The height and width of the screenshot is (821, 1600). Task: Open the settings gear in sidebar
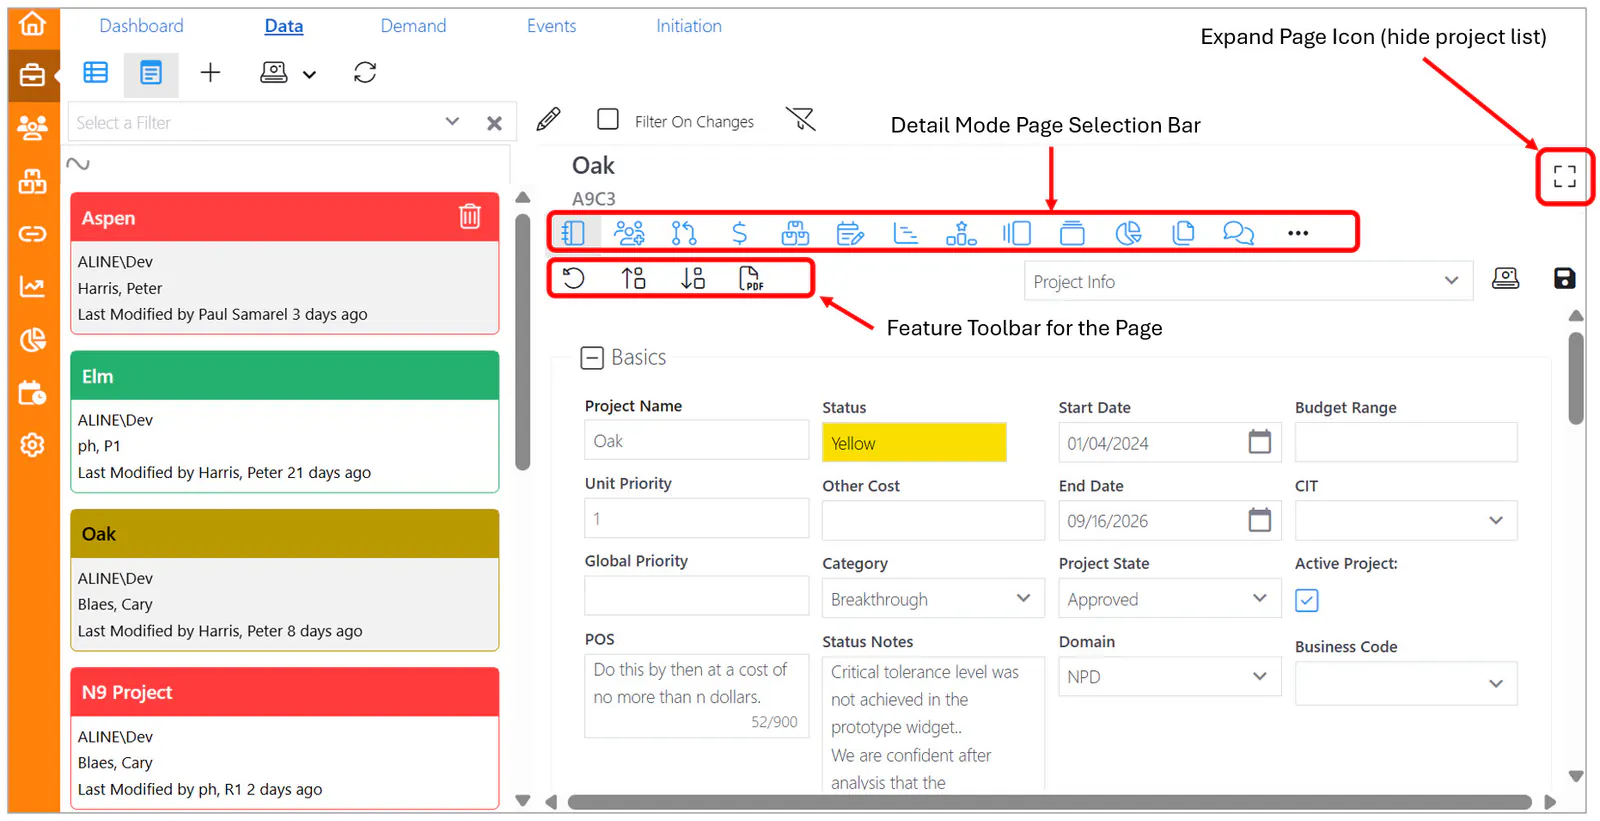32,445
